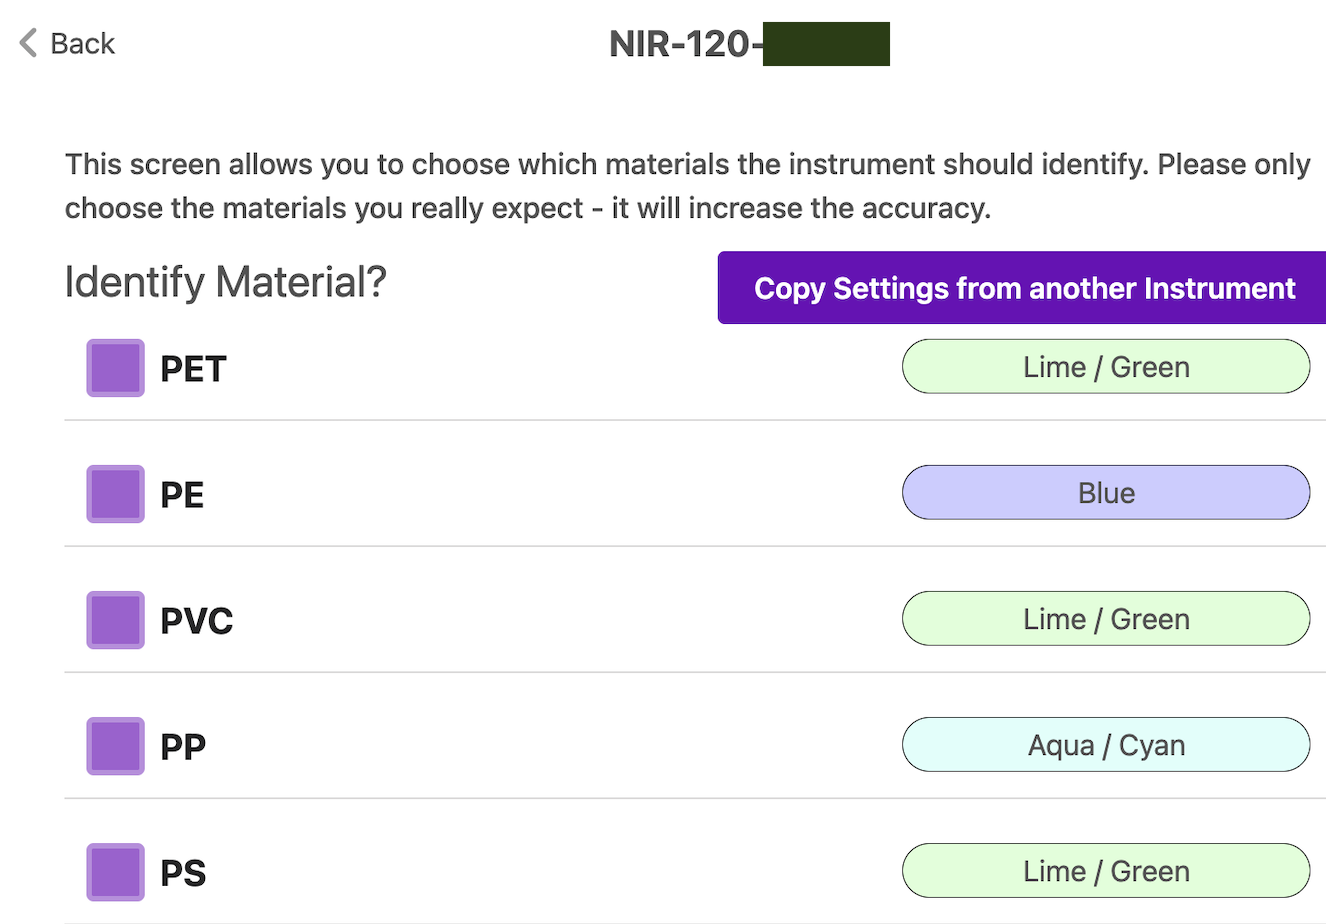Click the NIR-120 instrument title

680,44
